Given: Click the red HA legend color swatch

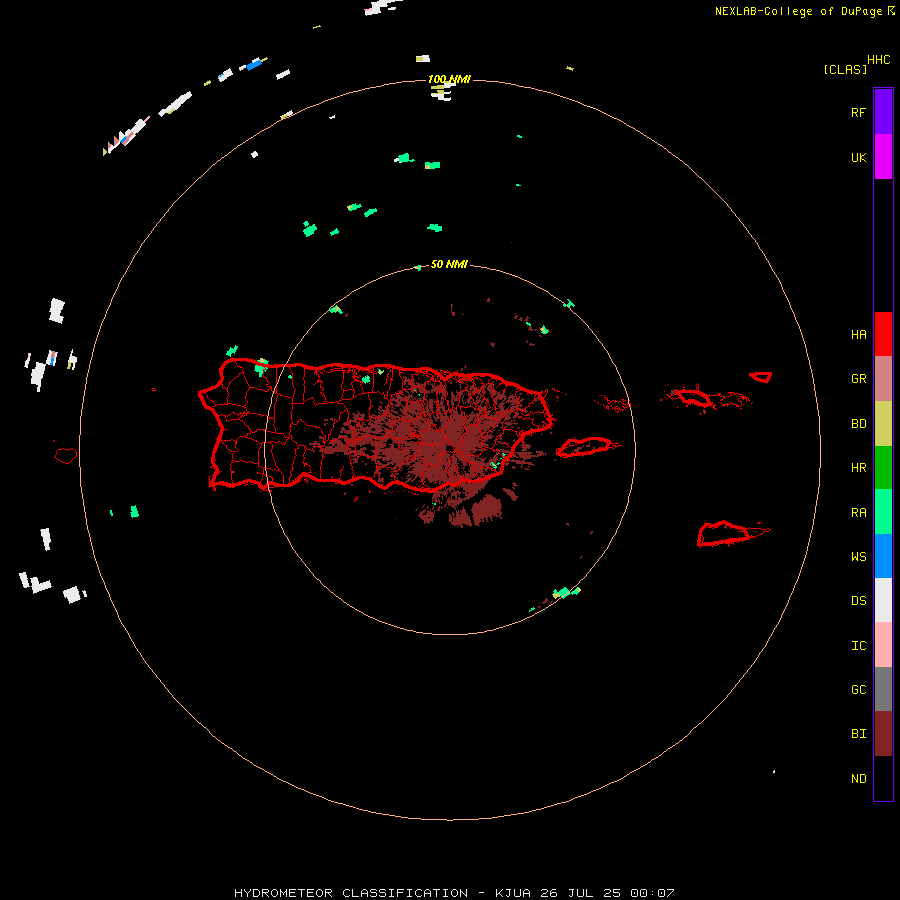Looking at the screenshot, I should pyautogui.click(x=883, y=334).
